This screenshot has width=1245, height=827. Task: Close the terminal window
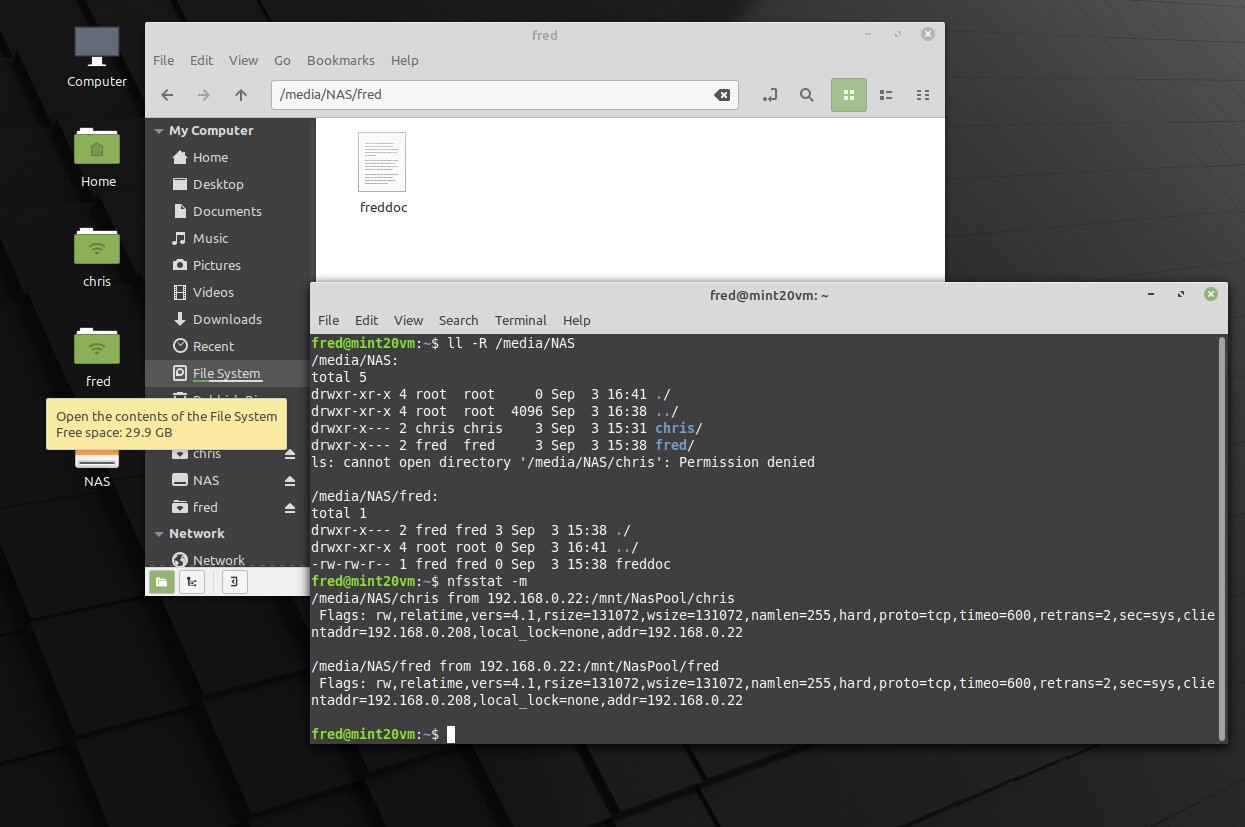1211,295
